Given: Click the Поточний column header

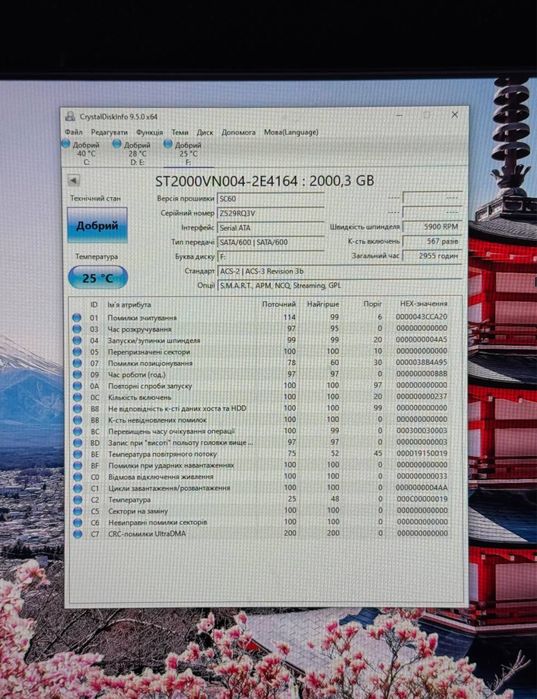Looking at the screenshot, I should (279, 304).
